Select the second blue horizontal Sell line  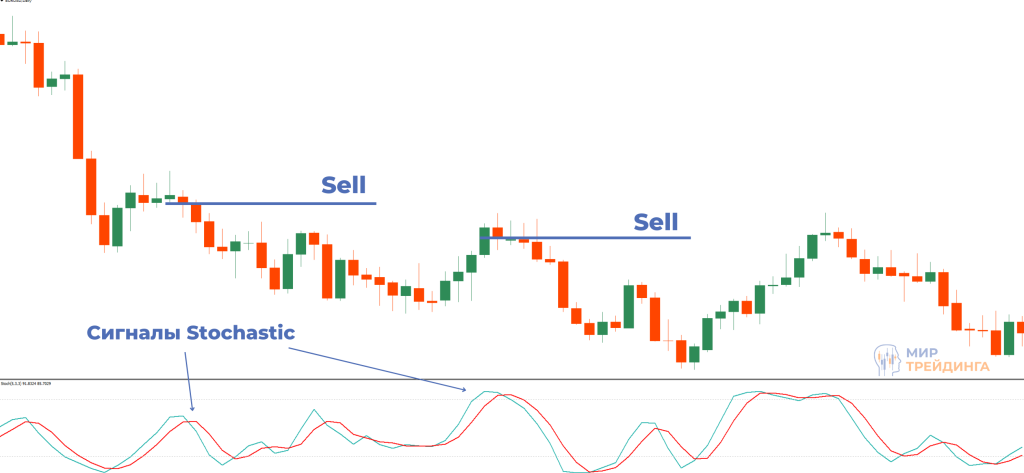600,238
